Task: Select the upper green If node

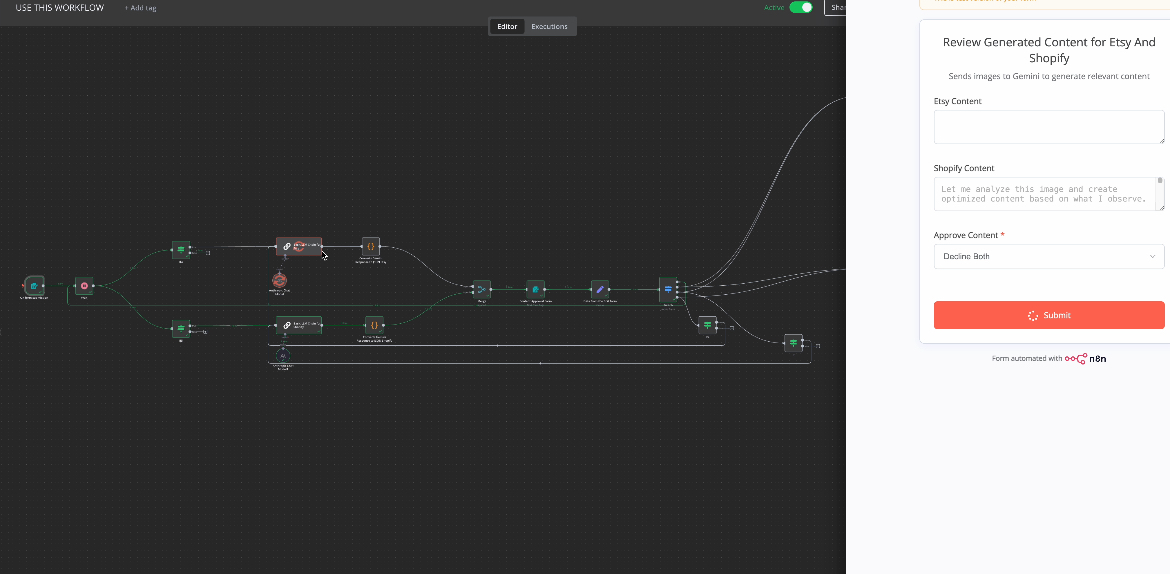Action: click(x=180, y=249)
